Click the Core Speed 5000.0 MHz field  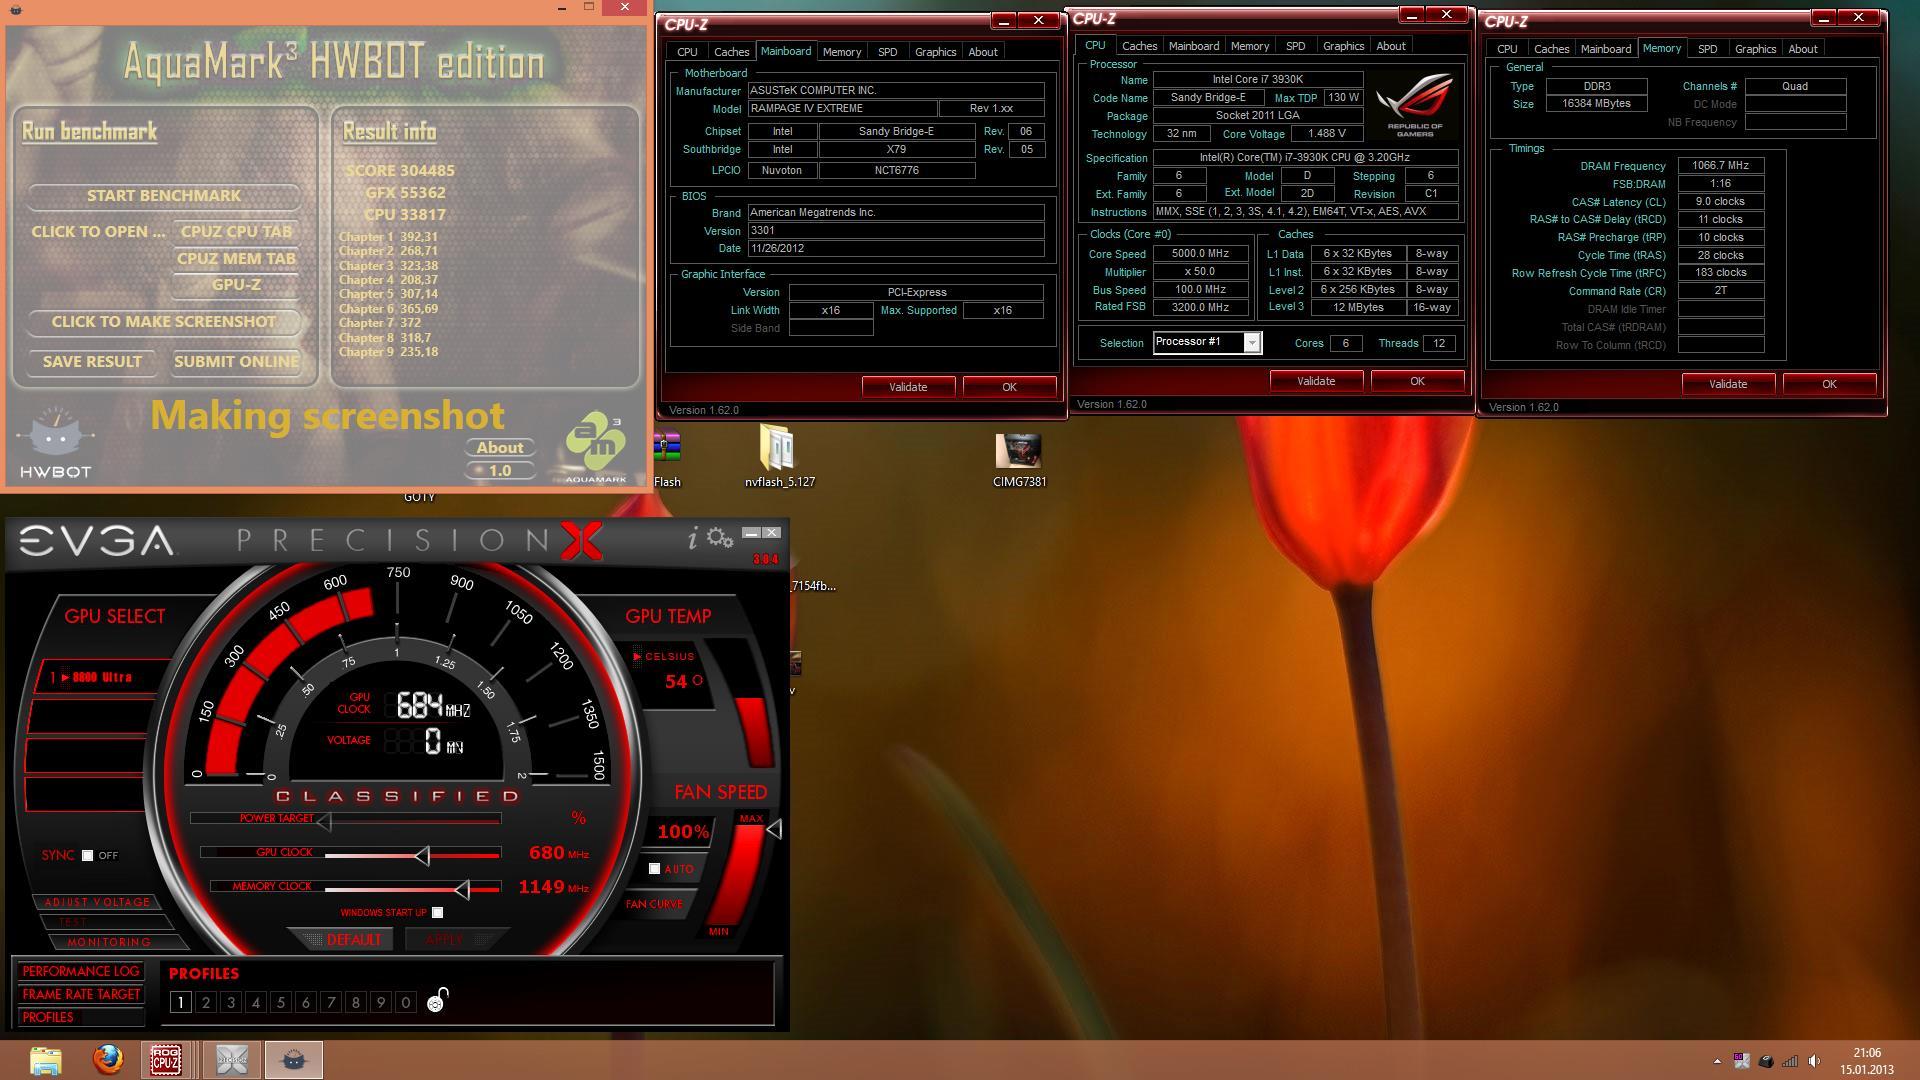1200,254
